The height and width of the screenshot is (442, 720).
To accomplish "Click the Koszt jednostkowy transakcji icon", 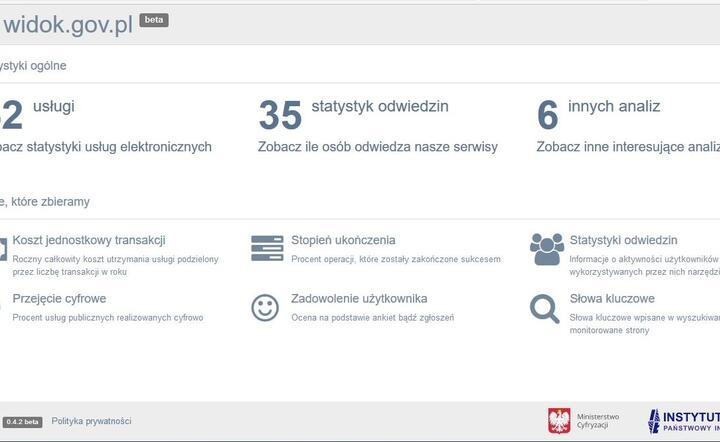I will [3, 249].
